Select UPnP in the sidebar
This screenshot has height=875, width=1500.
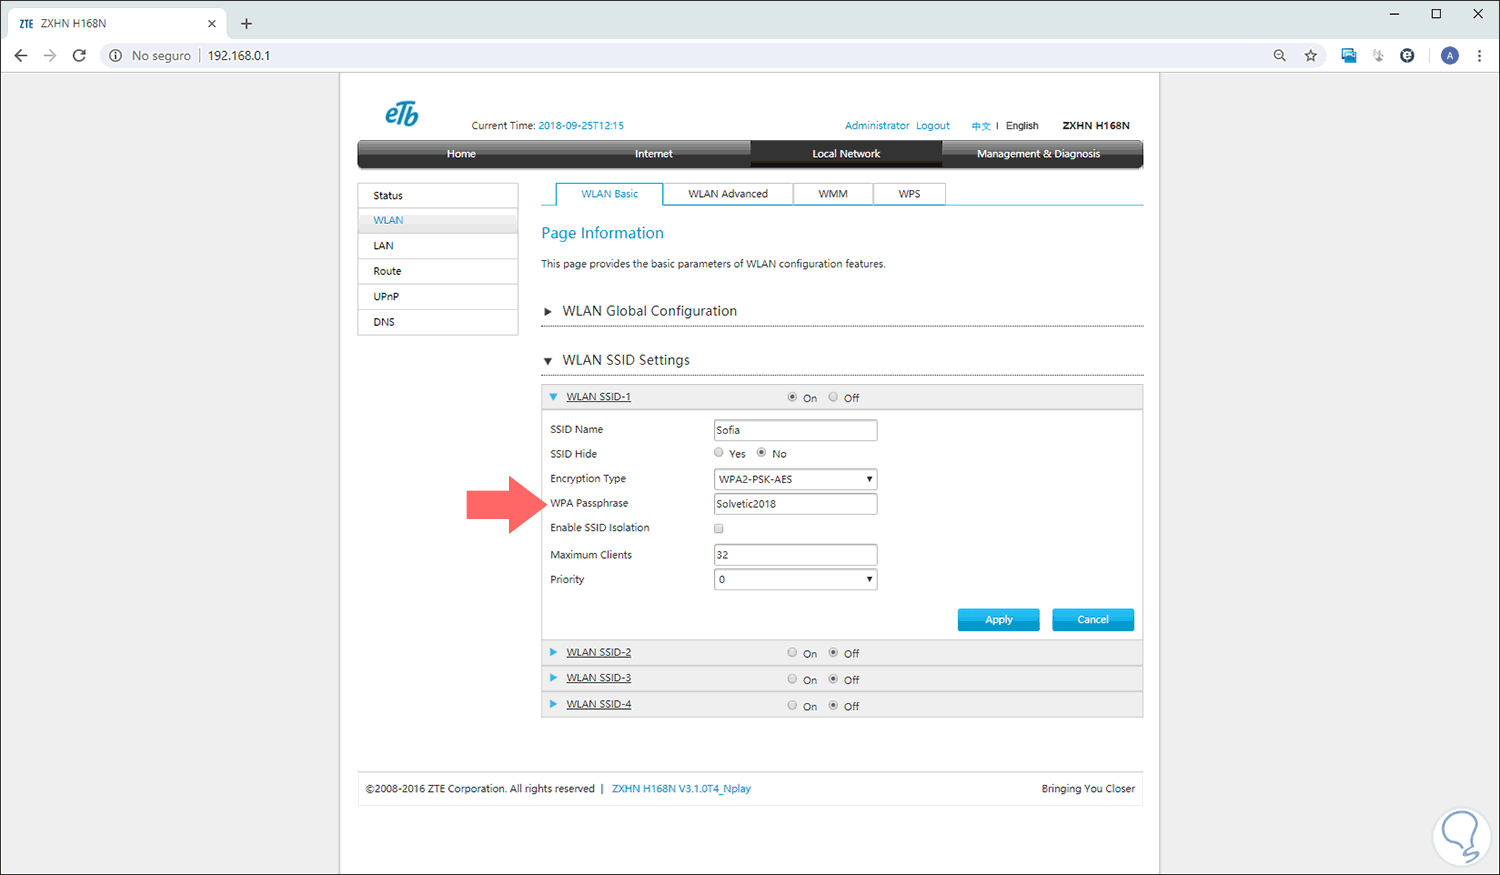pos(438,297)
